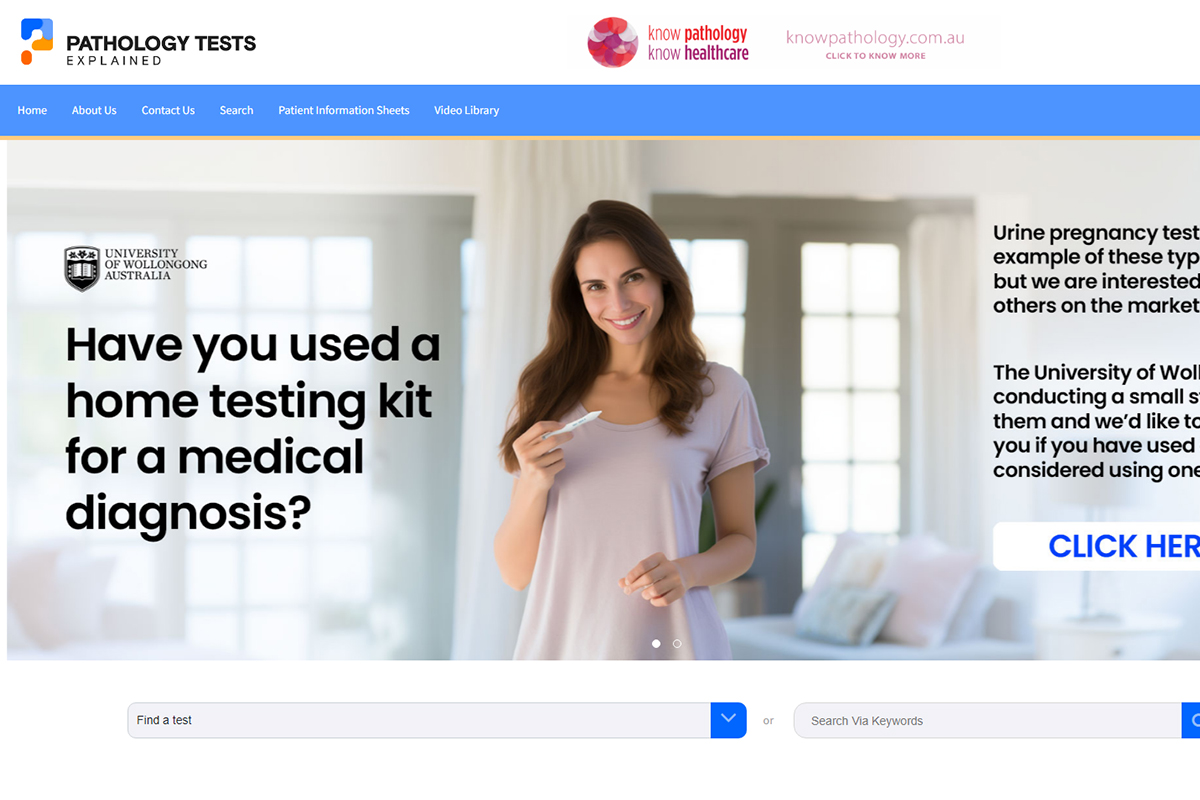Screen dimensions: 1200x800
Task: Switch to the second carousel slide dot
Action: 677,644
